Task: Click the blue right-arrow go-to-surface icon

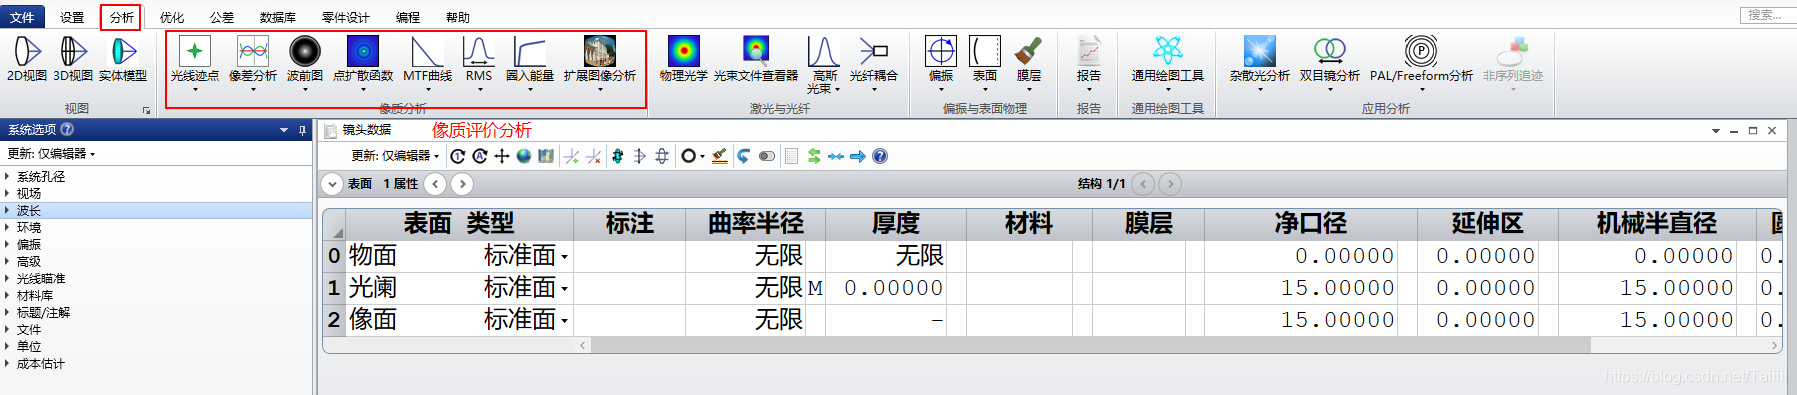Action: (858, 156)
